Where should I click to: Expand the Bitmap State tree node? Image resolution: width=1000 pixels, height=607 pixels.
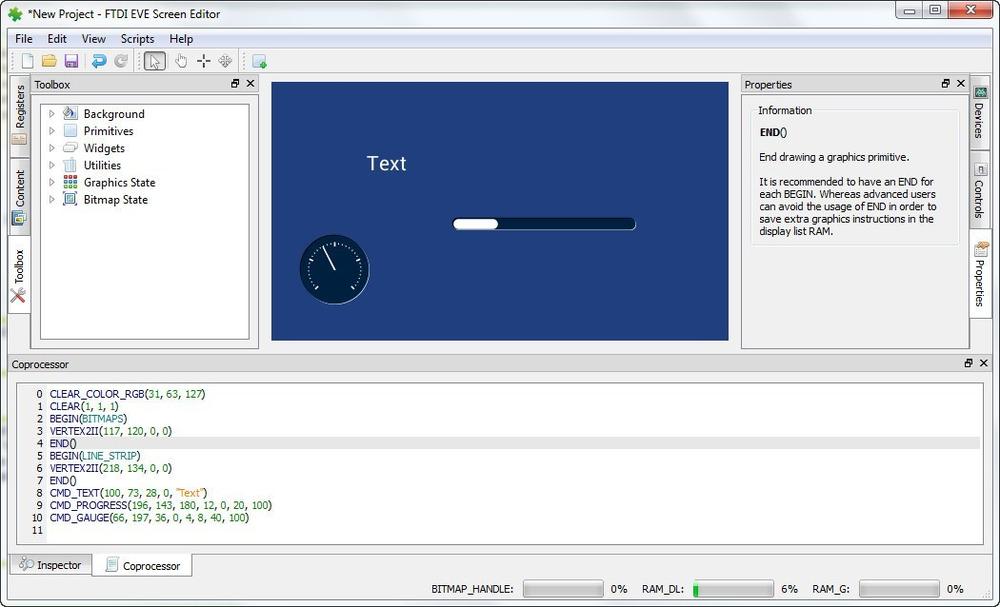point(52,200)
